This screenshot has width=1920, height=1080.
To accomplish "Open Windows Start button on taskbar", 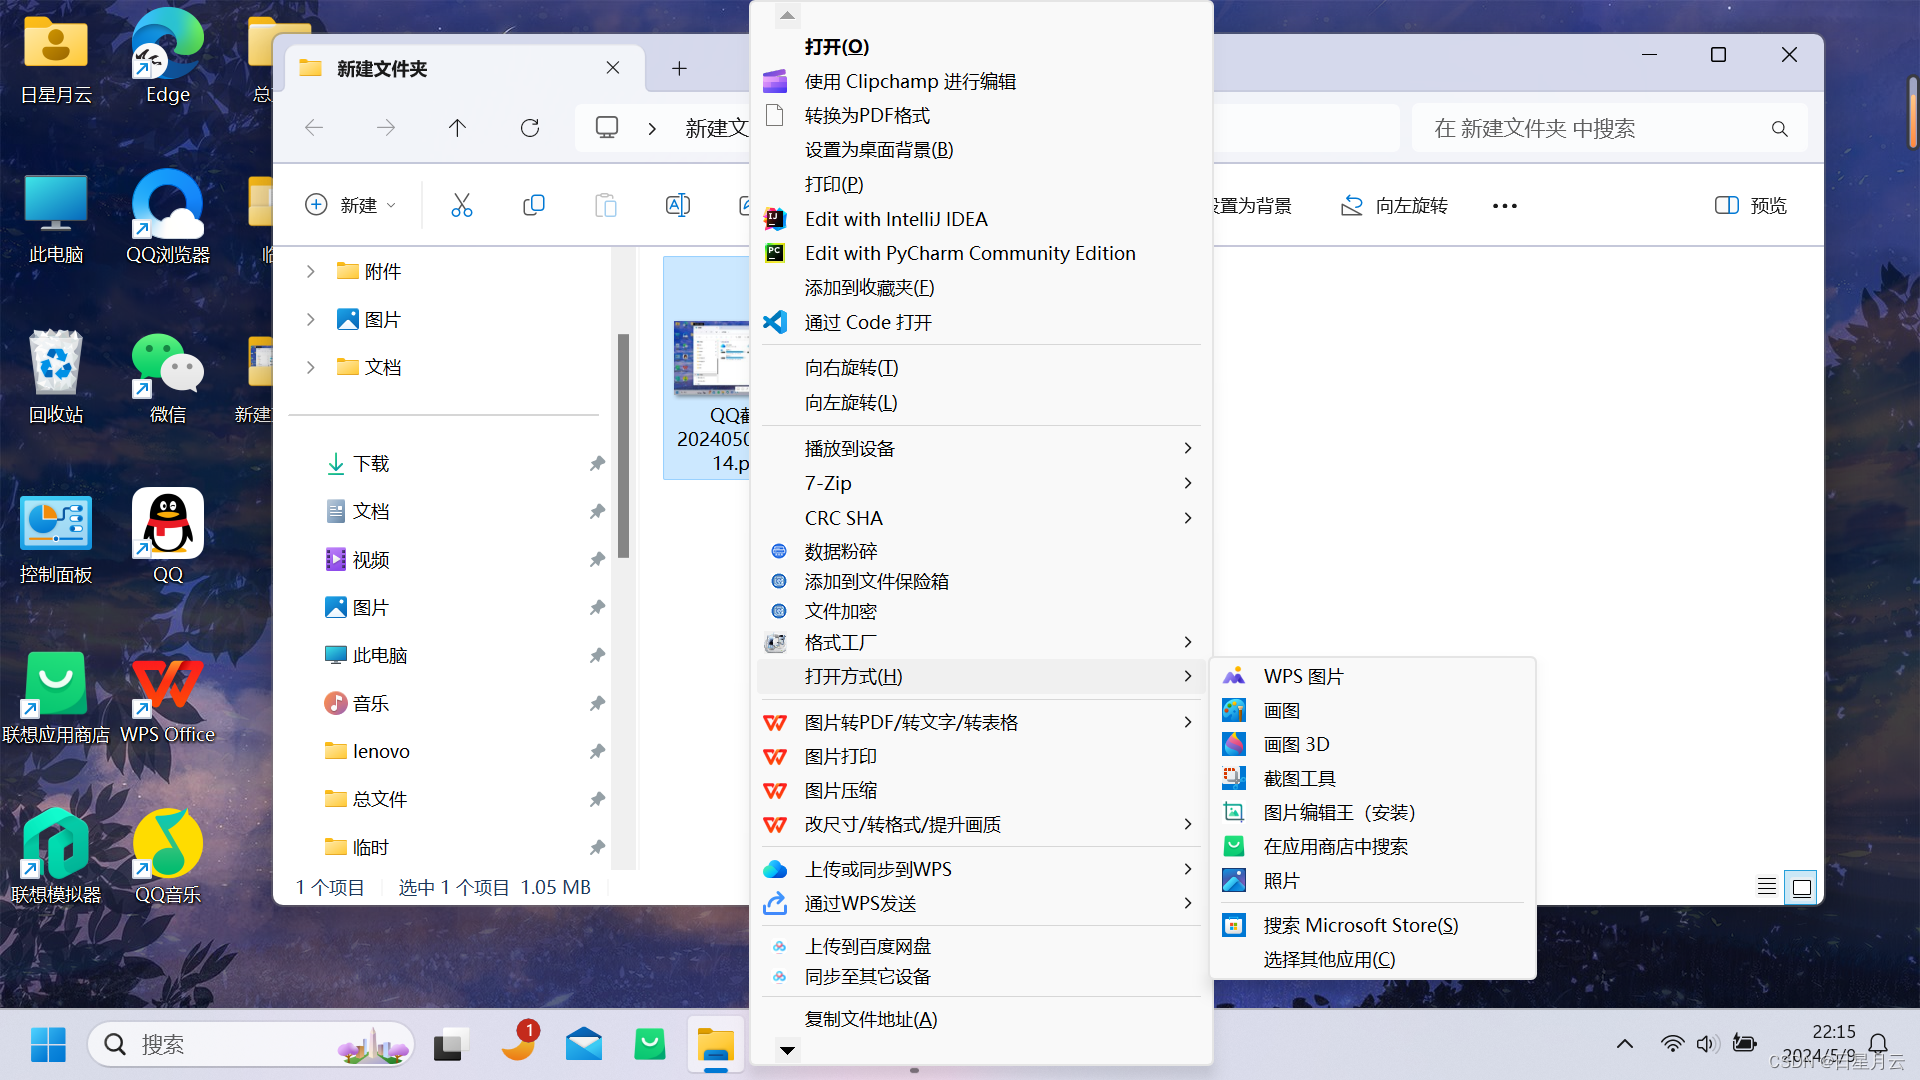I will [48, 1044].
